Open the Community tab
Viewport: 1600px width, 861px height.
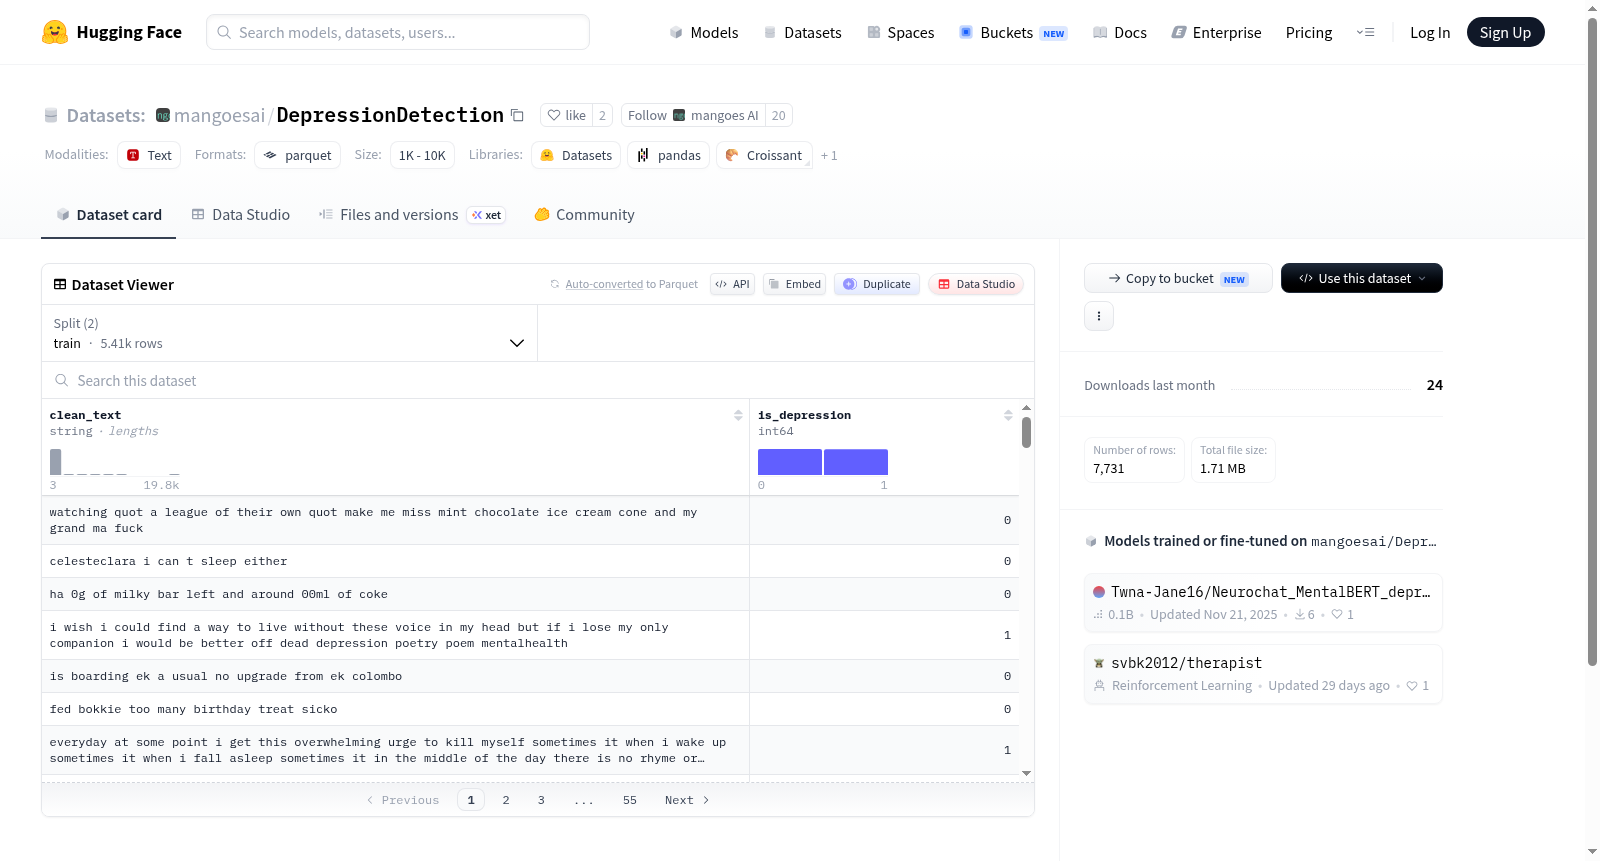(585, 215)
